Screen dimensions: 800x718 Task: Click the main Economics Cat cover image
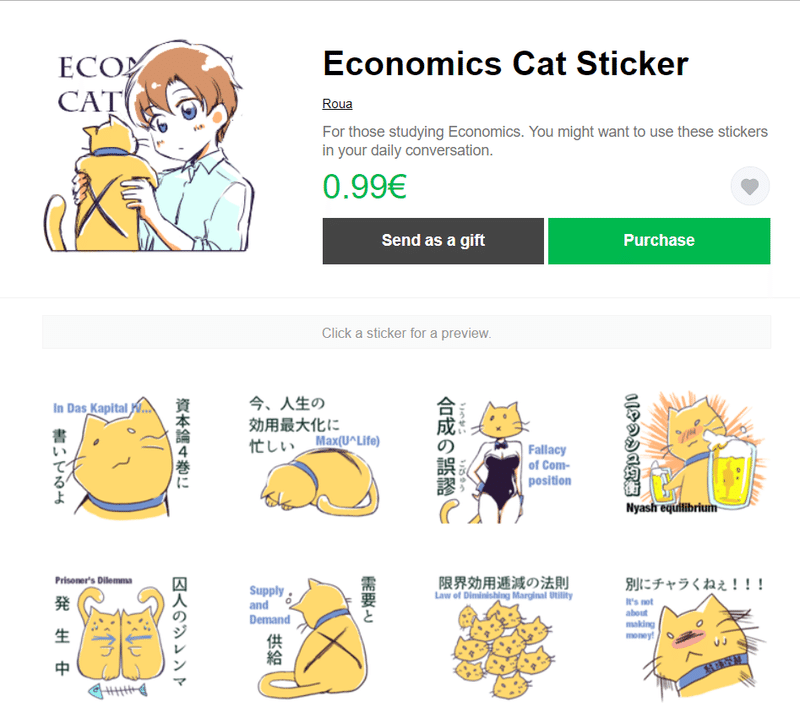149,146
